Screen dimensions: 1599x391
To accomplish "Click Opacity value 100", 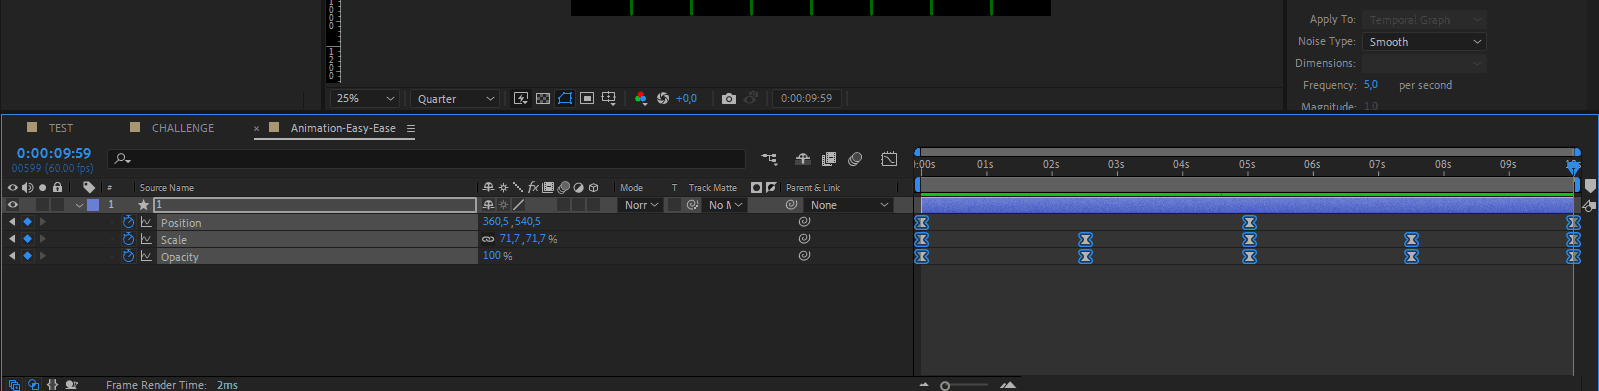I will (491, 256).
